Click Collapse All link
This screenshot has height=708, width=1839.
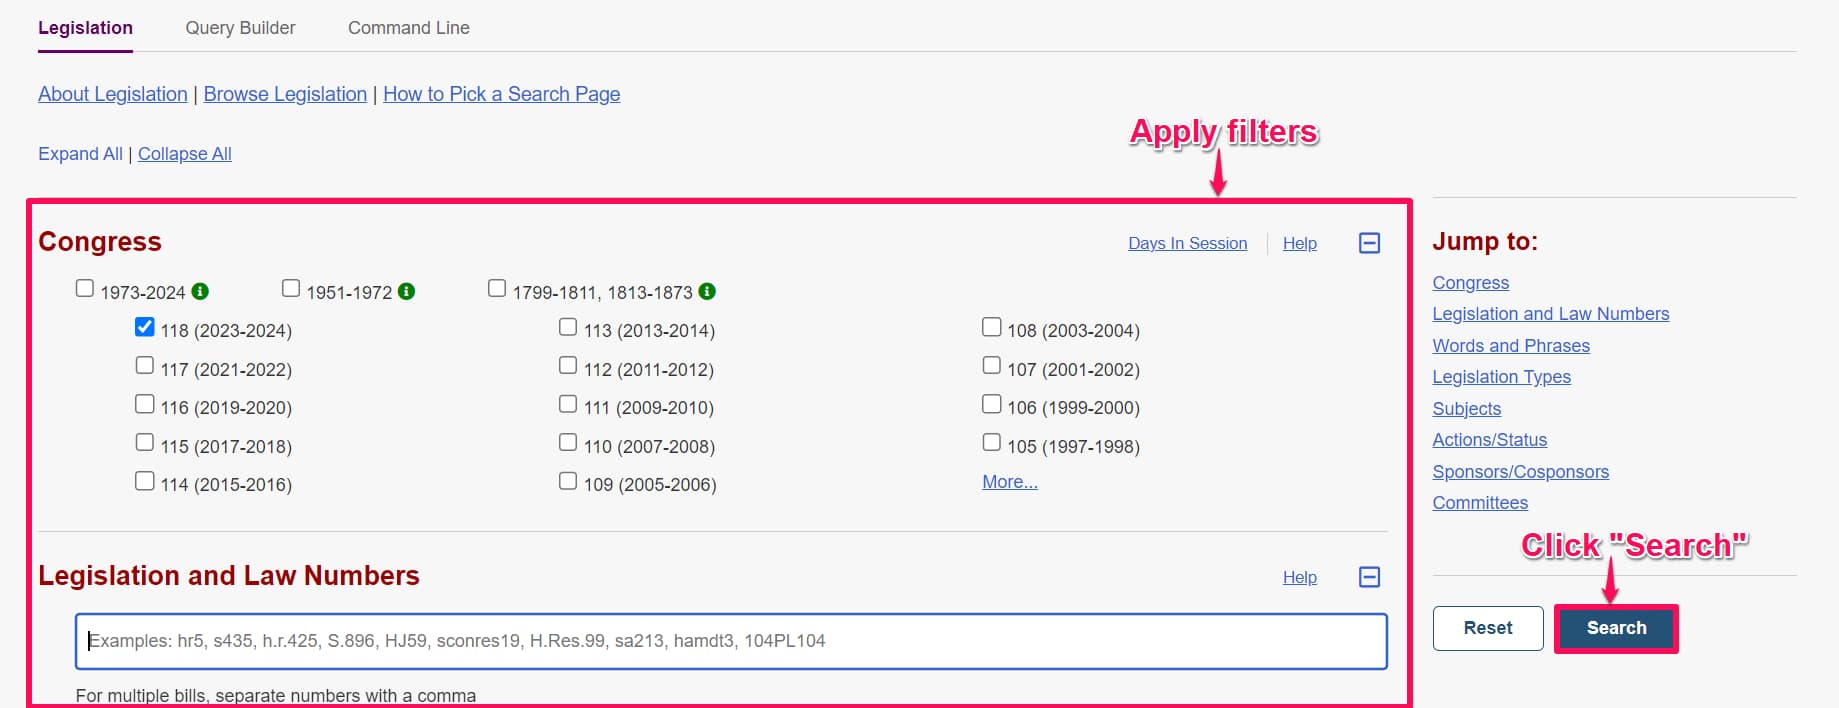pyautogui.click(x=184, y=154)
